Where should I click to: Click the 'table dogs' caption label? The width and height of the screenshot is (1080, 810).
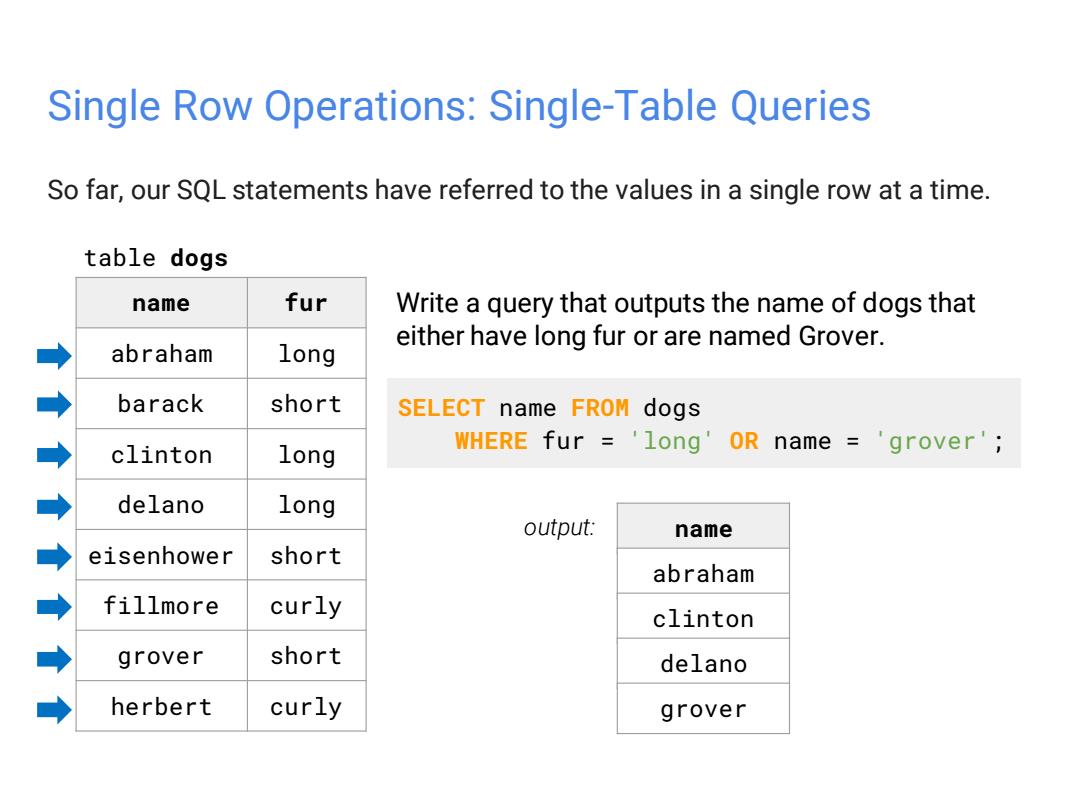tap(156, 258)
